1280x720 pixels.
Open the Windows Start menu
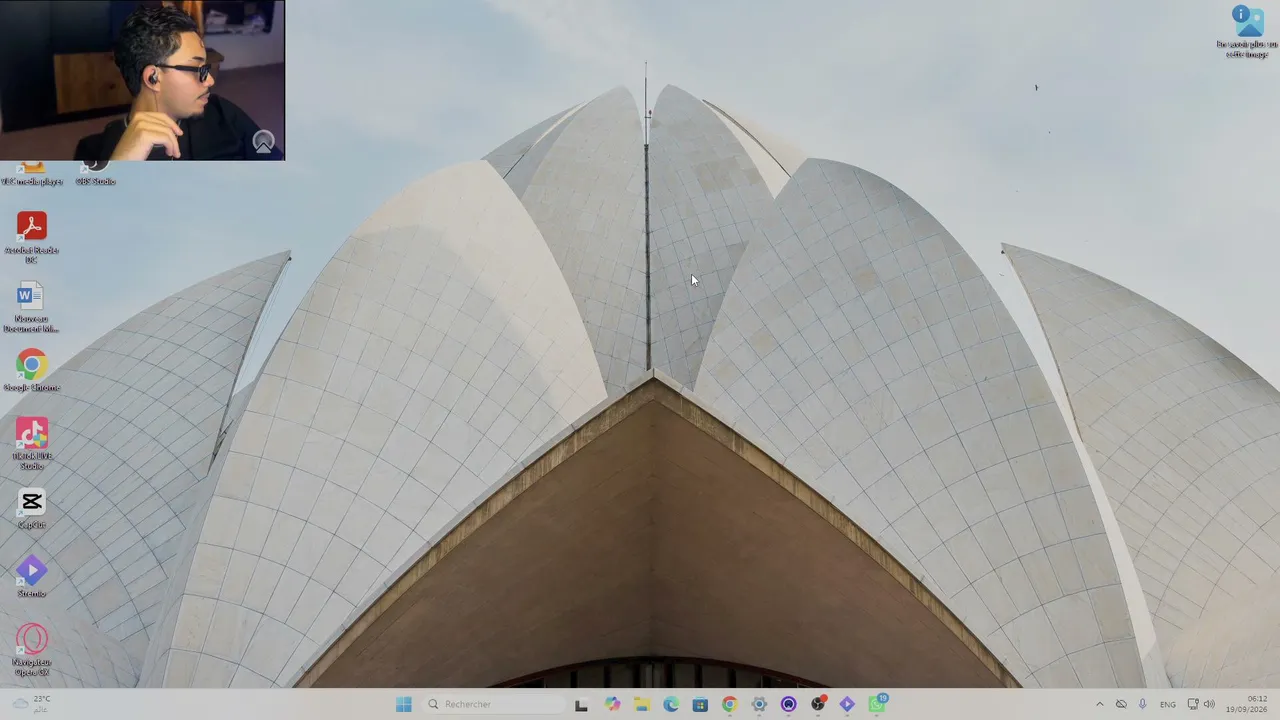pyautogui.click(x=403, y=704)
